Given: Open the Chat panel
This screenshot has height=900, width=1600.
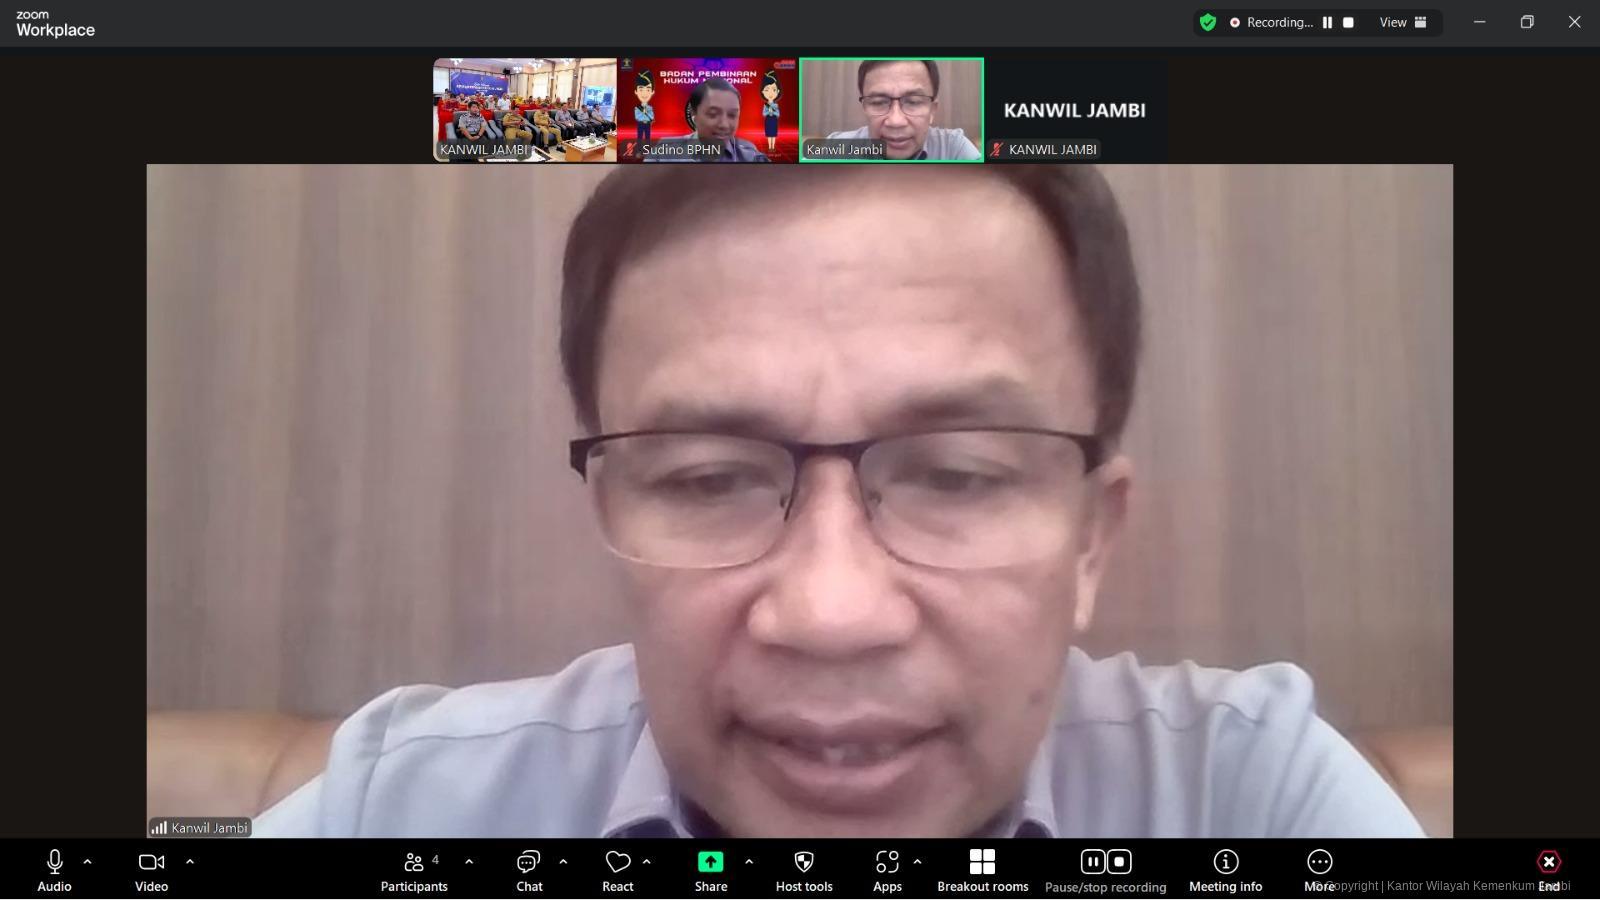Looking at the screenshot, I should tap(528, 870).
